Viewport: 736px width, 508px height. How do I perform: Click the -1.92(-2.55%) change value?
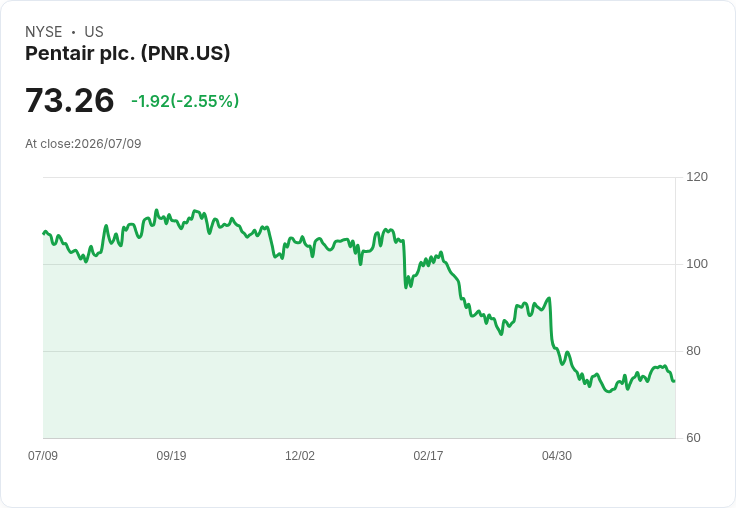pos(185,101)
